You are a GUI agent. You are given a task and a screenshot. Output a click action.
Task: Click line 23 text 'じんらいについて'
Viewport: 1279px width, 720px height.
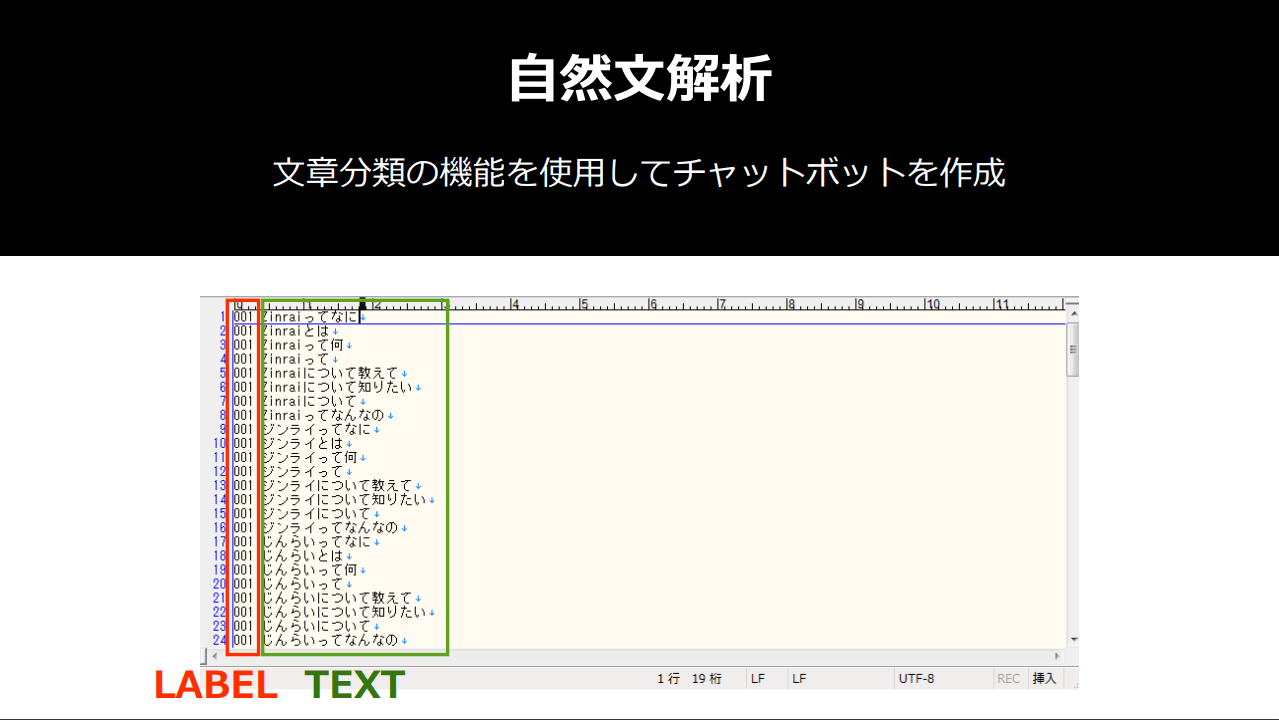[316, 625]
